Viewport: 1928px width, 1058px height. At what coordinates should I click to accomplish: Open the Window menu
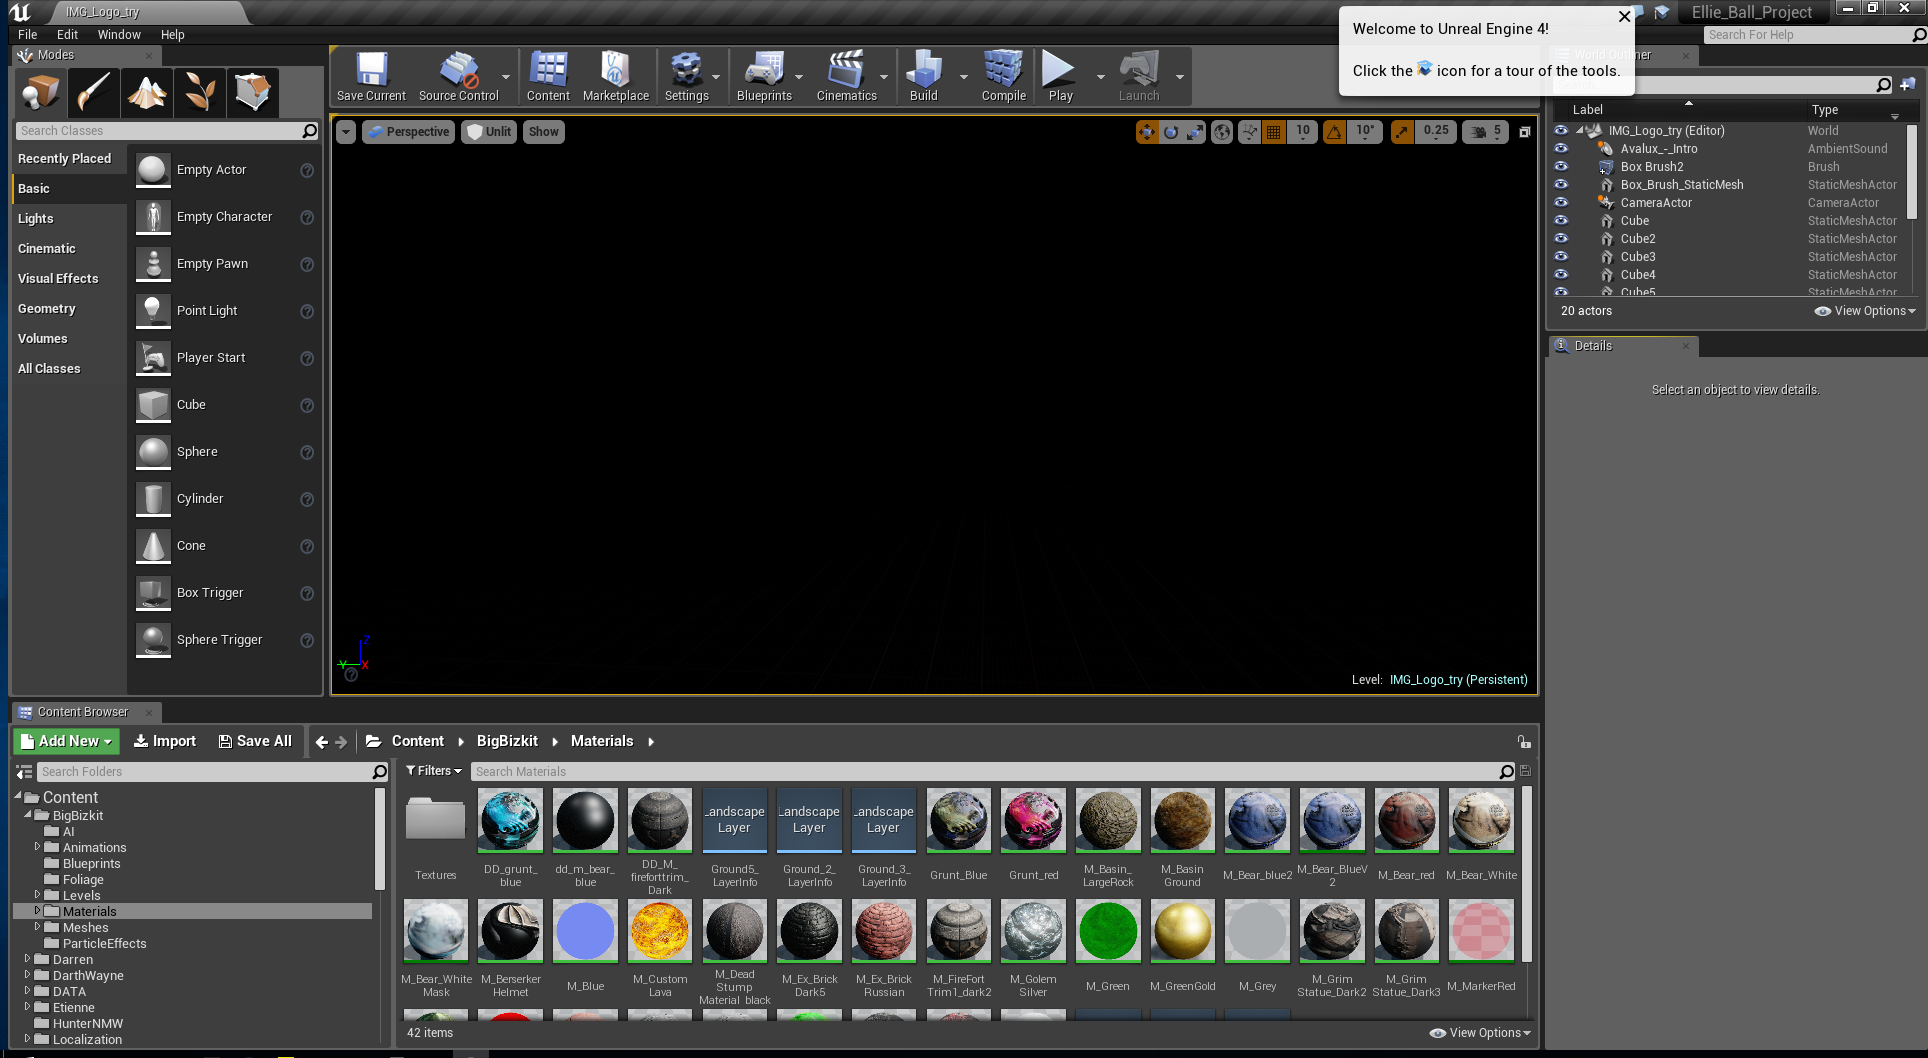[x=119, y=35]
